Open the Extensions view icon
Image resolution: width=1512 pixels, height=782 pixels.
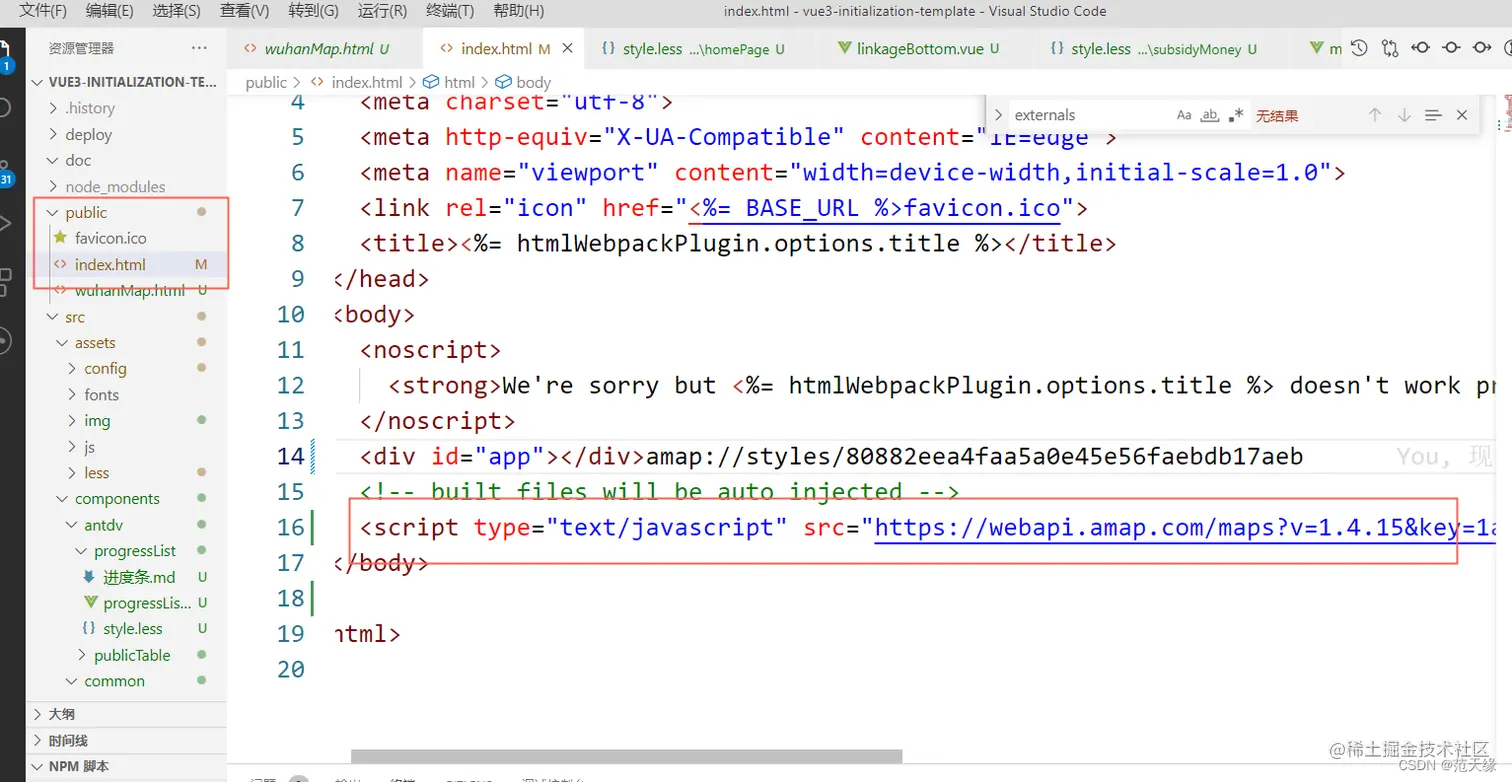click(x=4, y=280)
